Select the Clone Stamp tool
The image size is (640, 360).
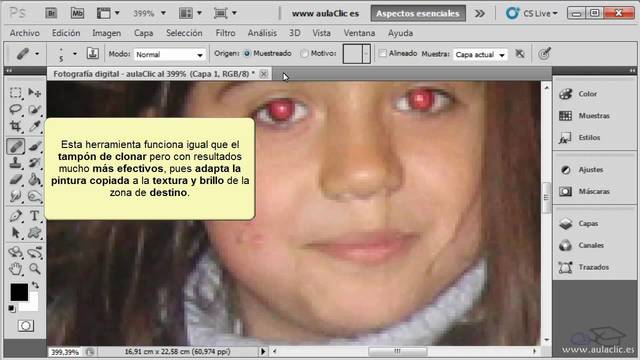pyautogui.click(x=16, y=163)
